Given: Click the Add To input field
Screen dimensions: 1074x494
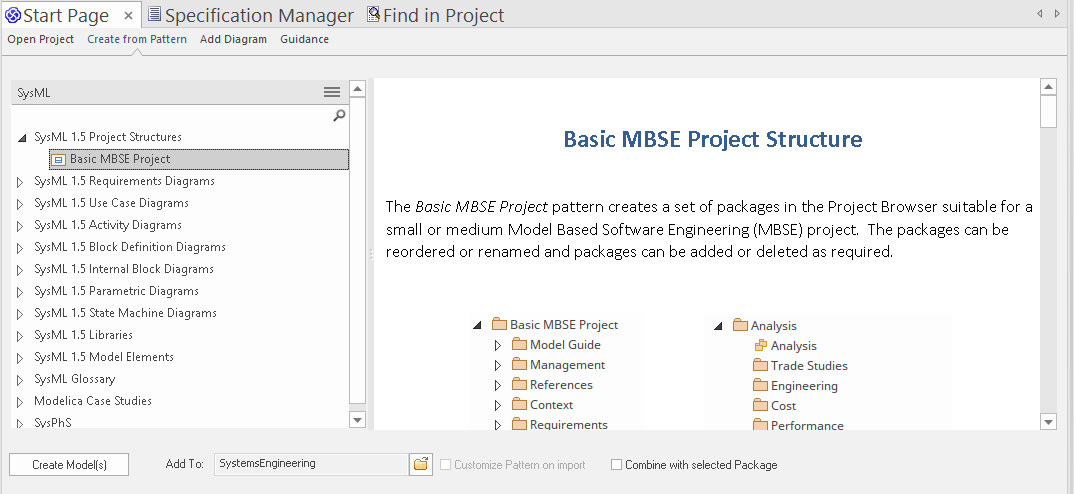Looking at the screenshot, I should [x=310, y=464].
